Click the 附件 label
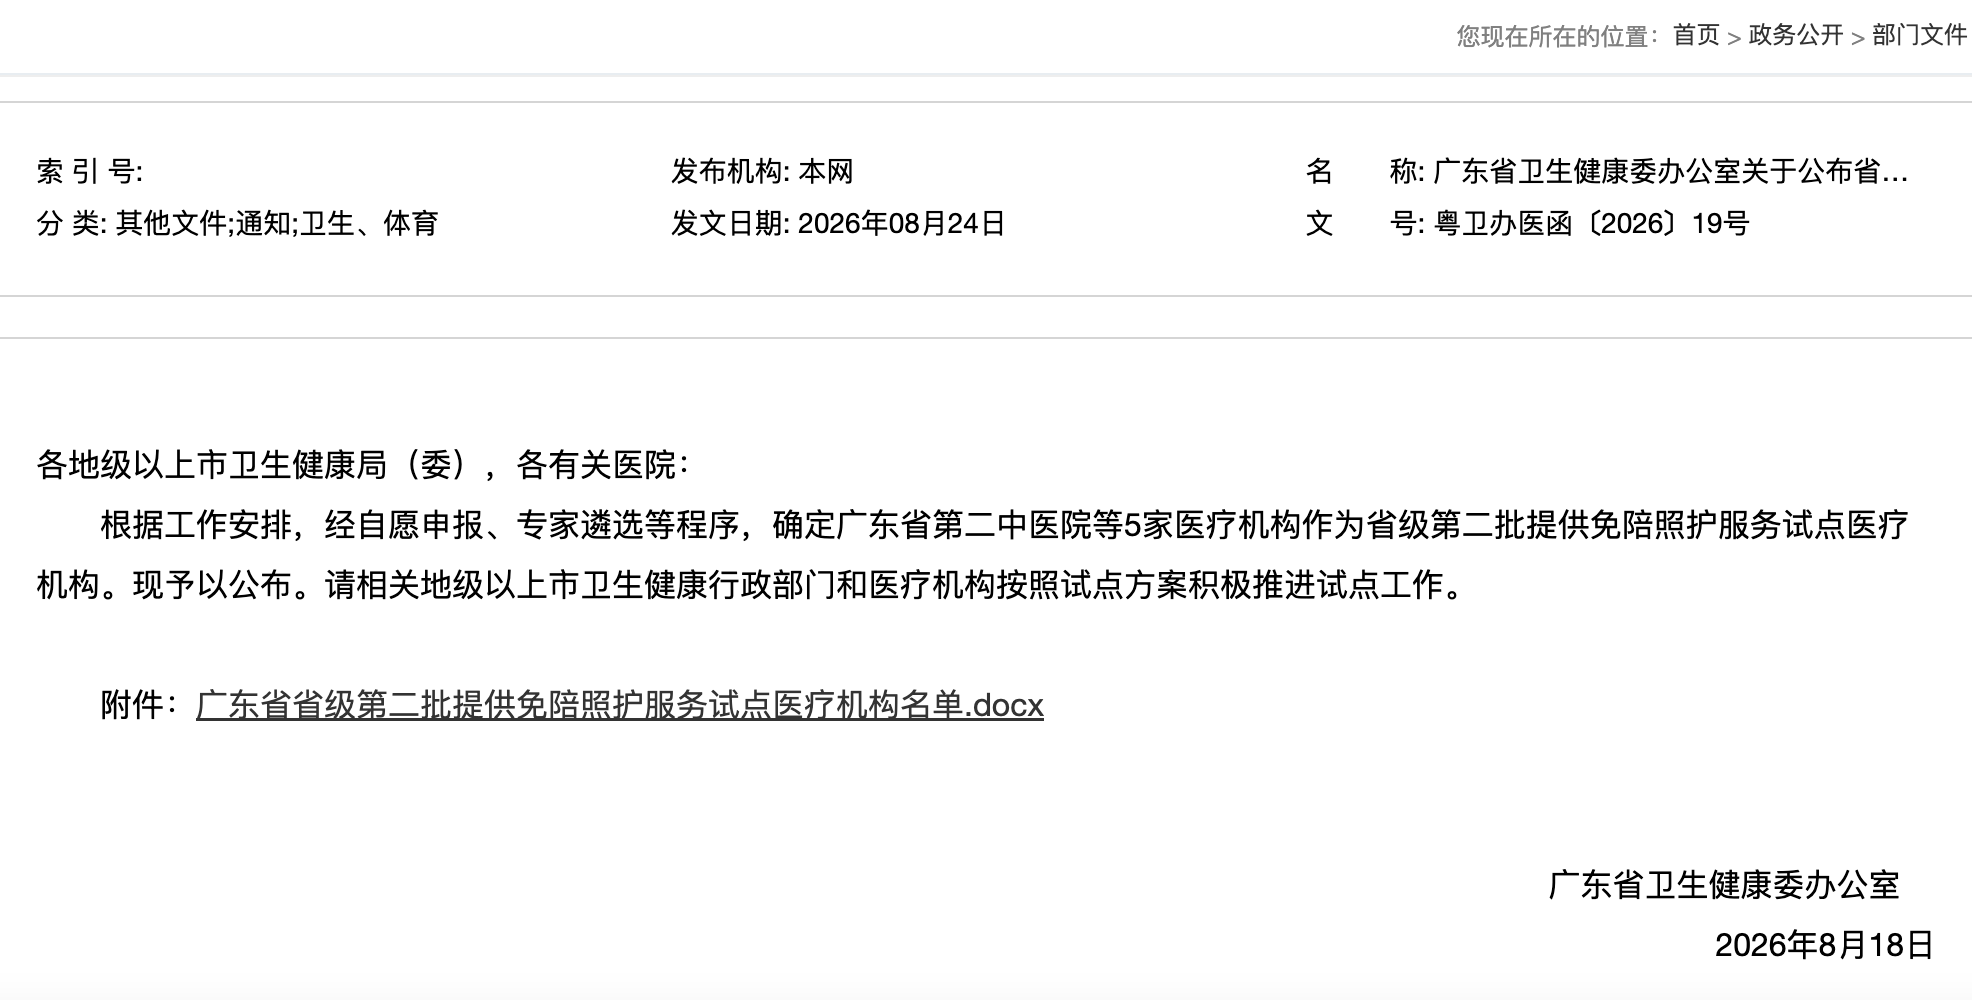1972x1000 pixels. click(140, 705)
